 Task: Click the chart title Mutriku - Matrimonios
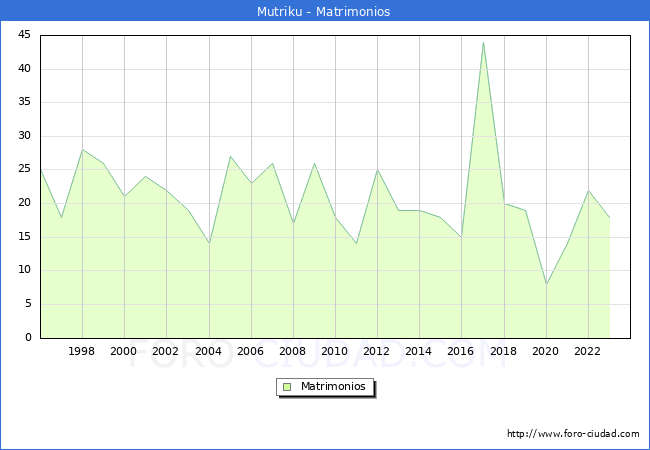(323, 11)
